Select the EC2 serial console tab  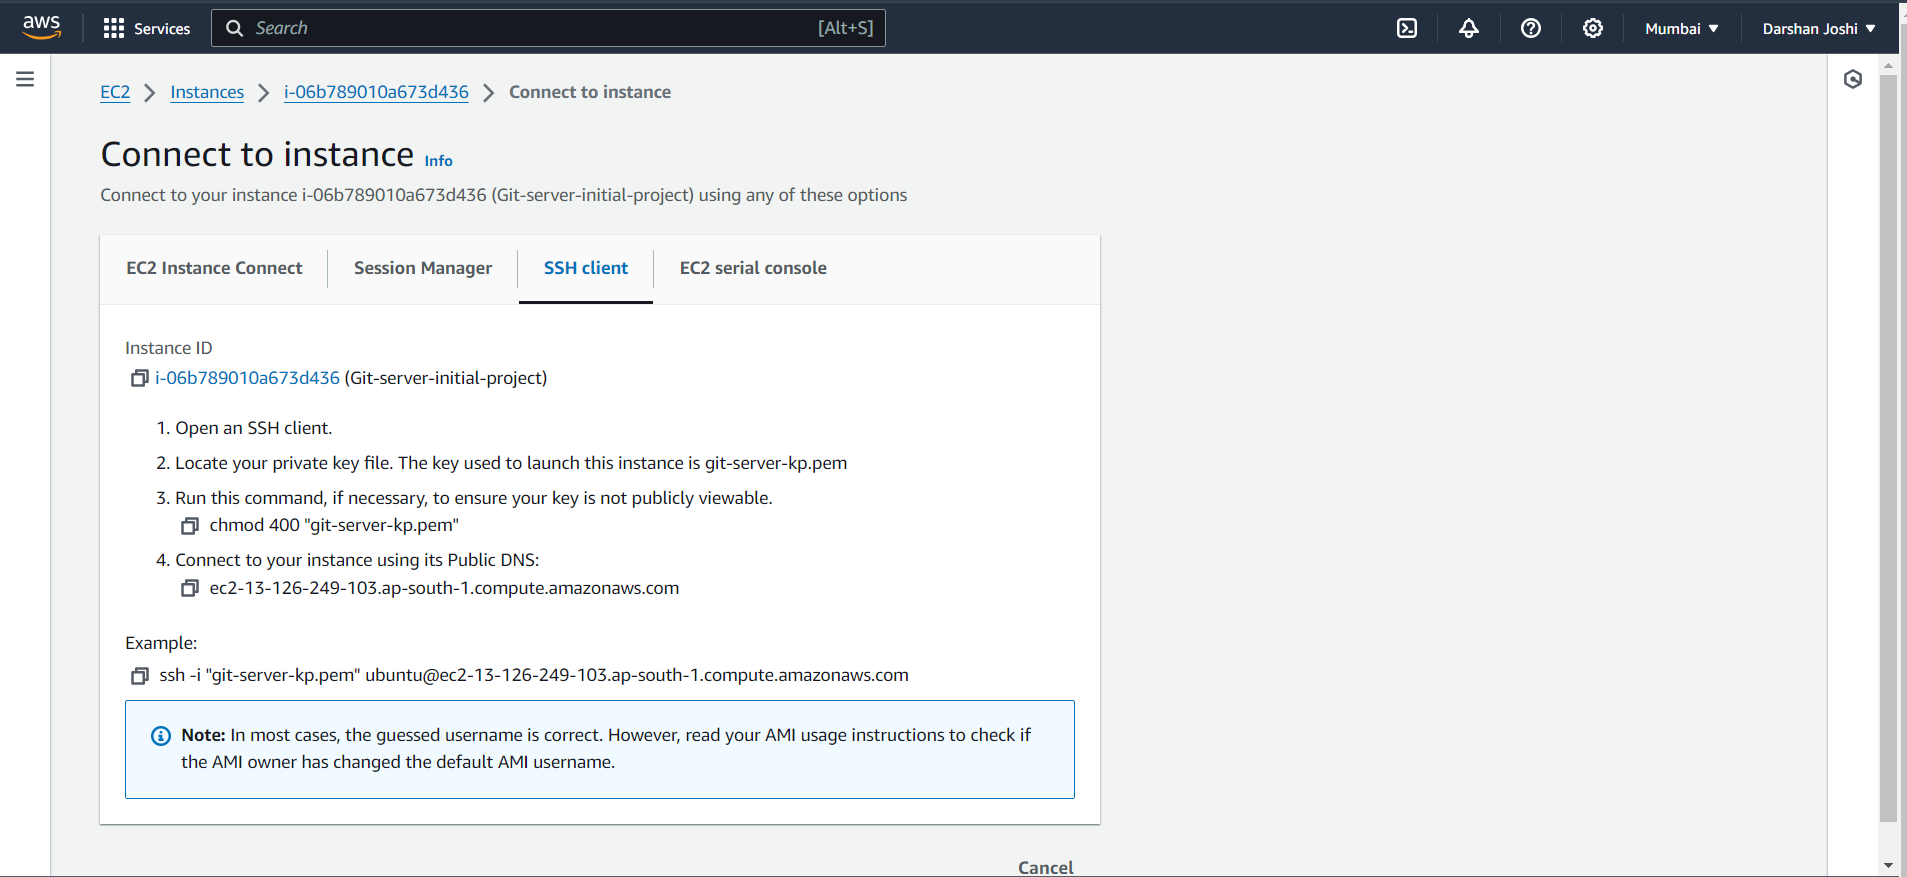[x=753, y=268]
